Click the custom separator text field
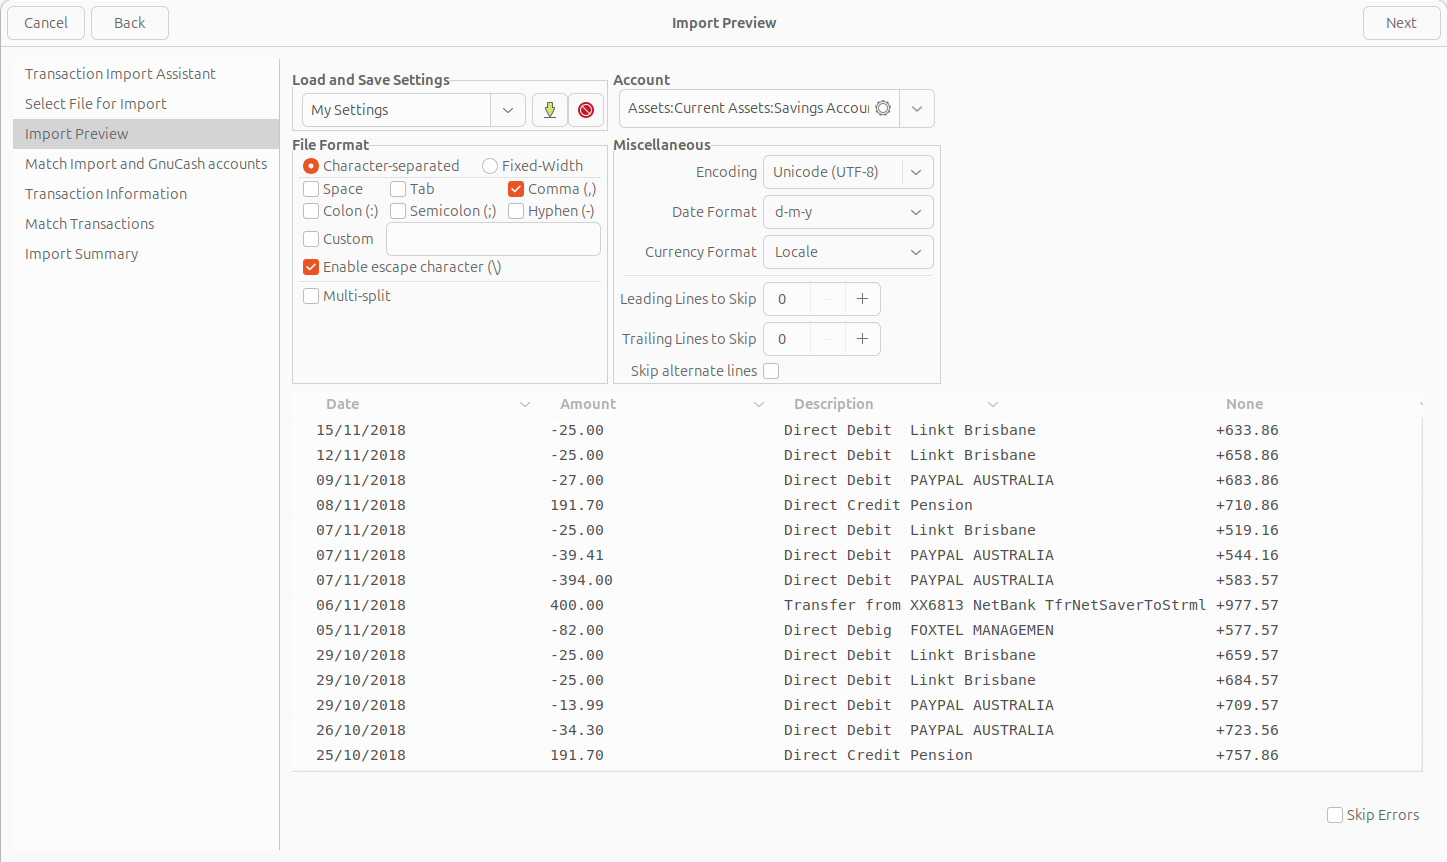Image resolution: width=1447 pixels, height=862 pixels. pyautogui.click(x=493, y=239)
